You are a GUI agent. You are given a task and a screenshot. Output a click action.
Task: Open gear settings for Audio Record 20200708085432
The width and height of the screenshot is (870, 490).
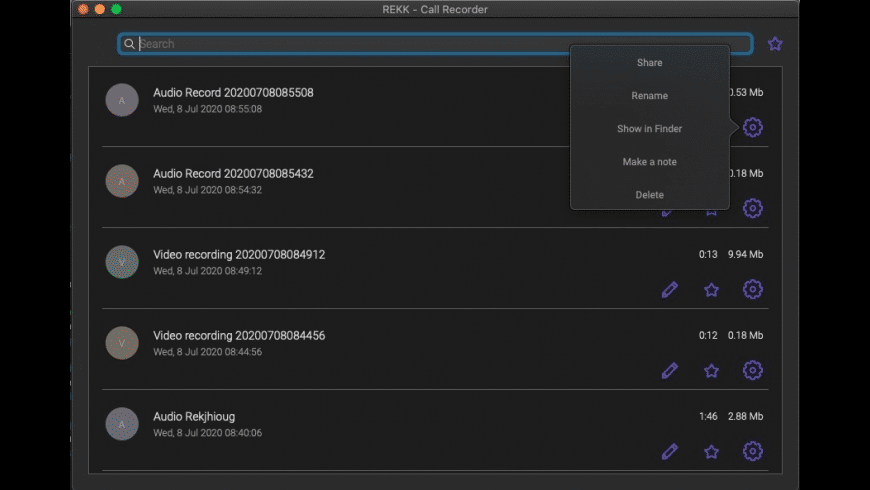click(752, 208)
